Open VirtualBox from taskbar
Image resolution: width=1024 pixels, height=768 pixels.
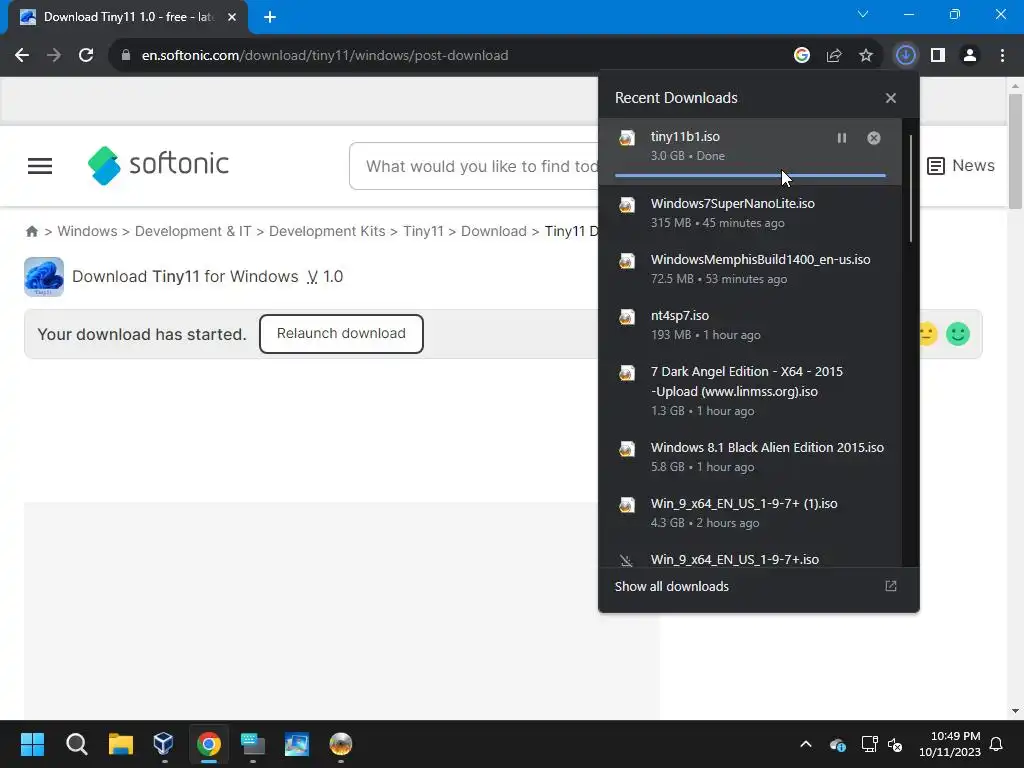(x=164, y=744)
